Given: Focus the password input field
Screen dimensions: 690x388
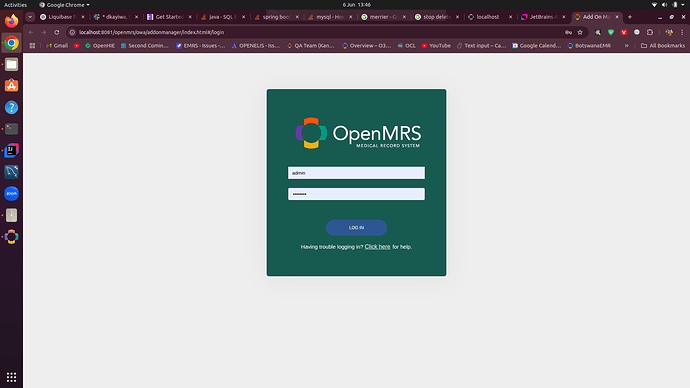Looking at the screenshot, I should tap(356, 194).
